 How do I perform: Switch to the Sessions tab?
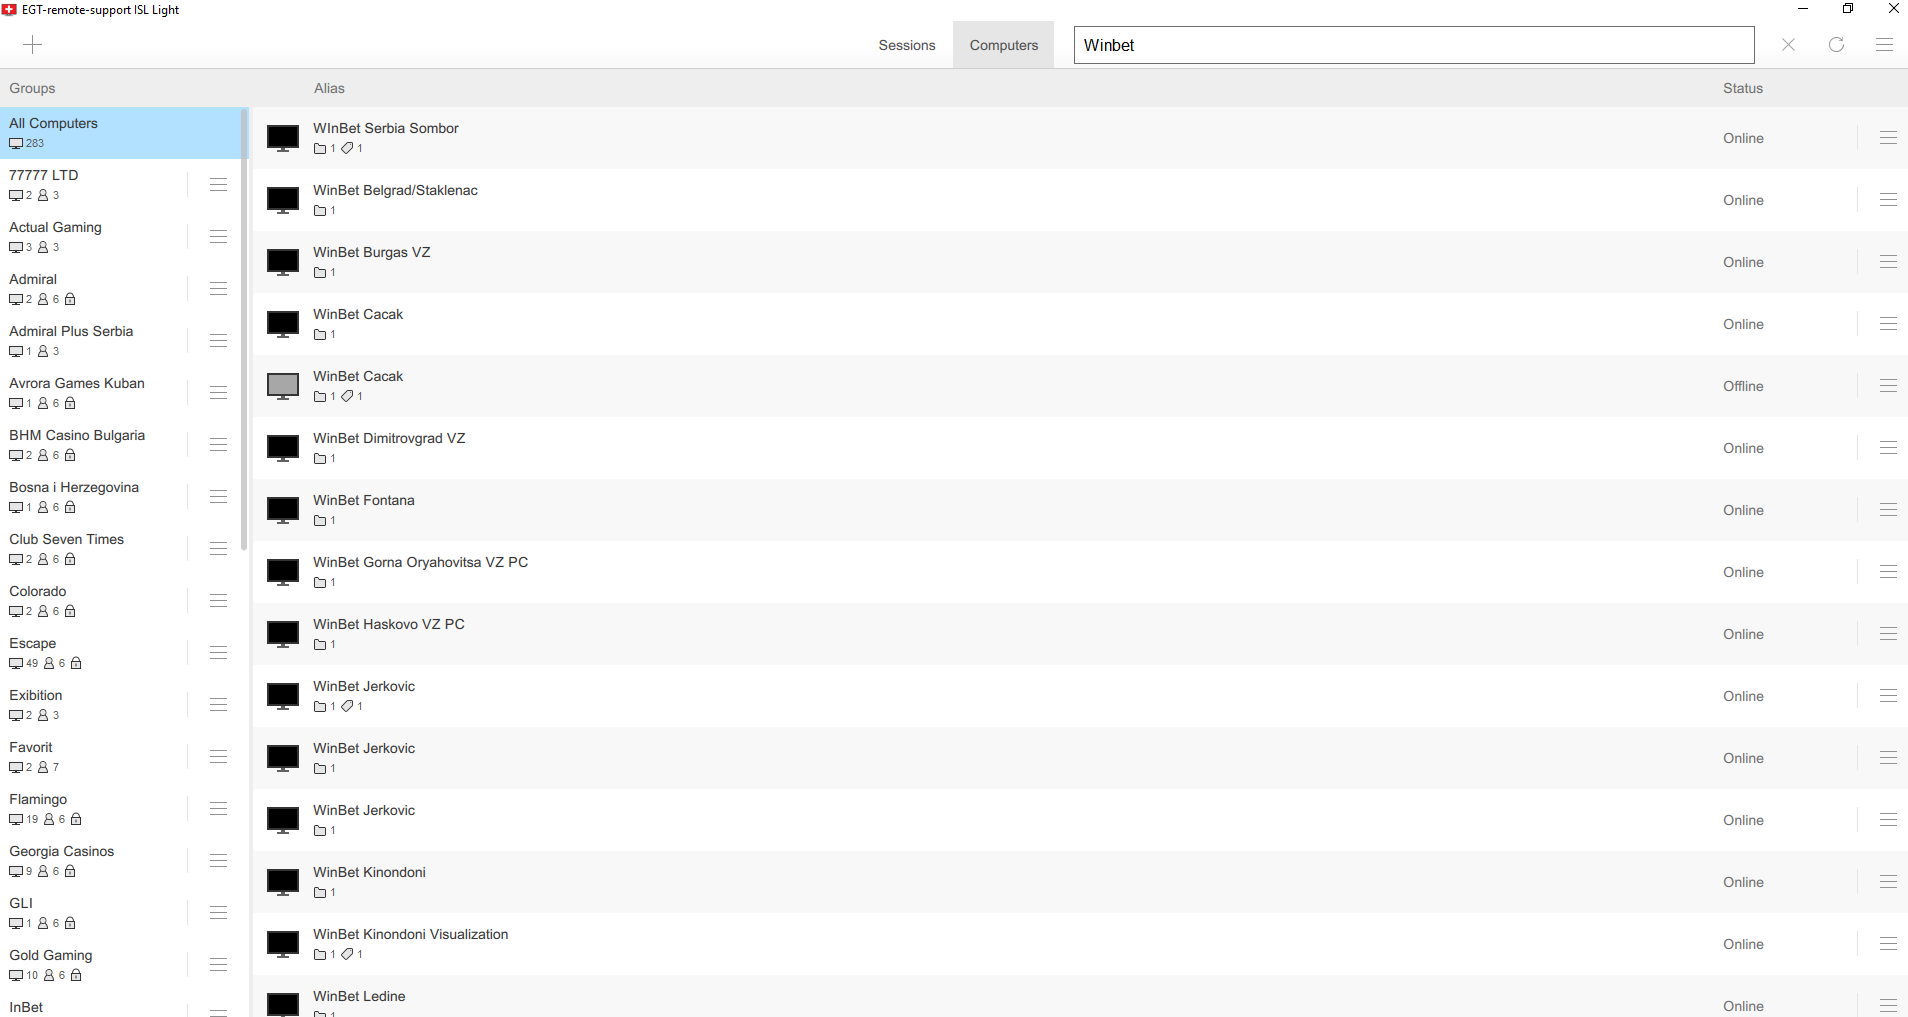pos(907,45)
